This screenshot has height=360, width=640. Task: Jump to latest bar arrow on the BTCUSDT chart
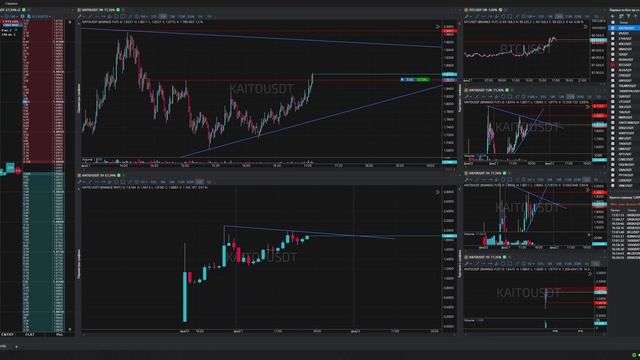tap(586, 27)
